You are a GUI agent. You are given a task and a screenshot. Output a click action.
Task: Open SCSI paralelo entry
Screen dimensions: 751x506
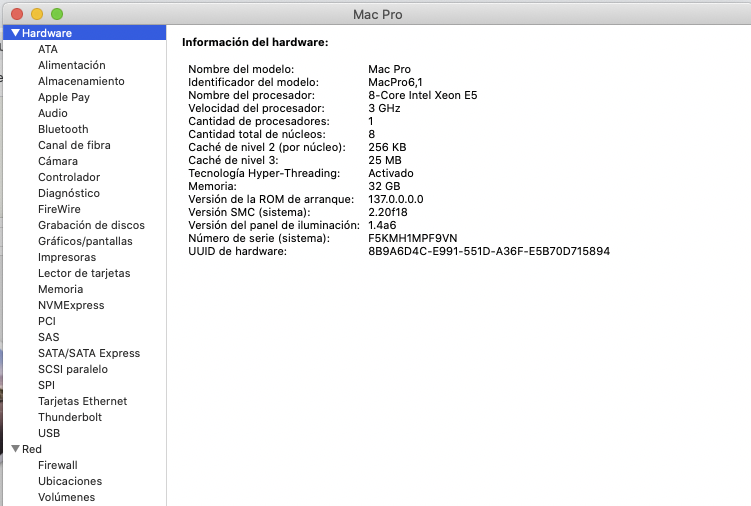(x=73, y=369)
